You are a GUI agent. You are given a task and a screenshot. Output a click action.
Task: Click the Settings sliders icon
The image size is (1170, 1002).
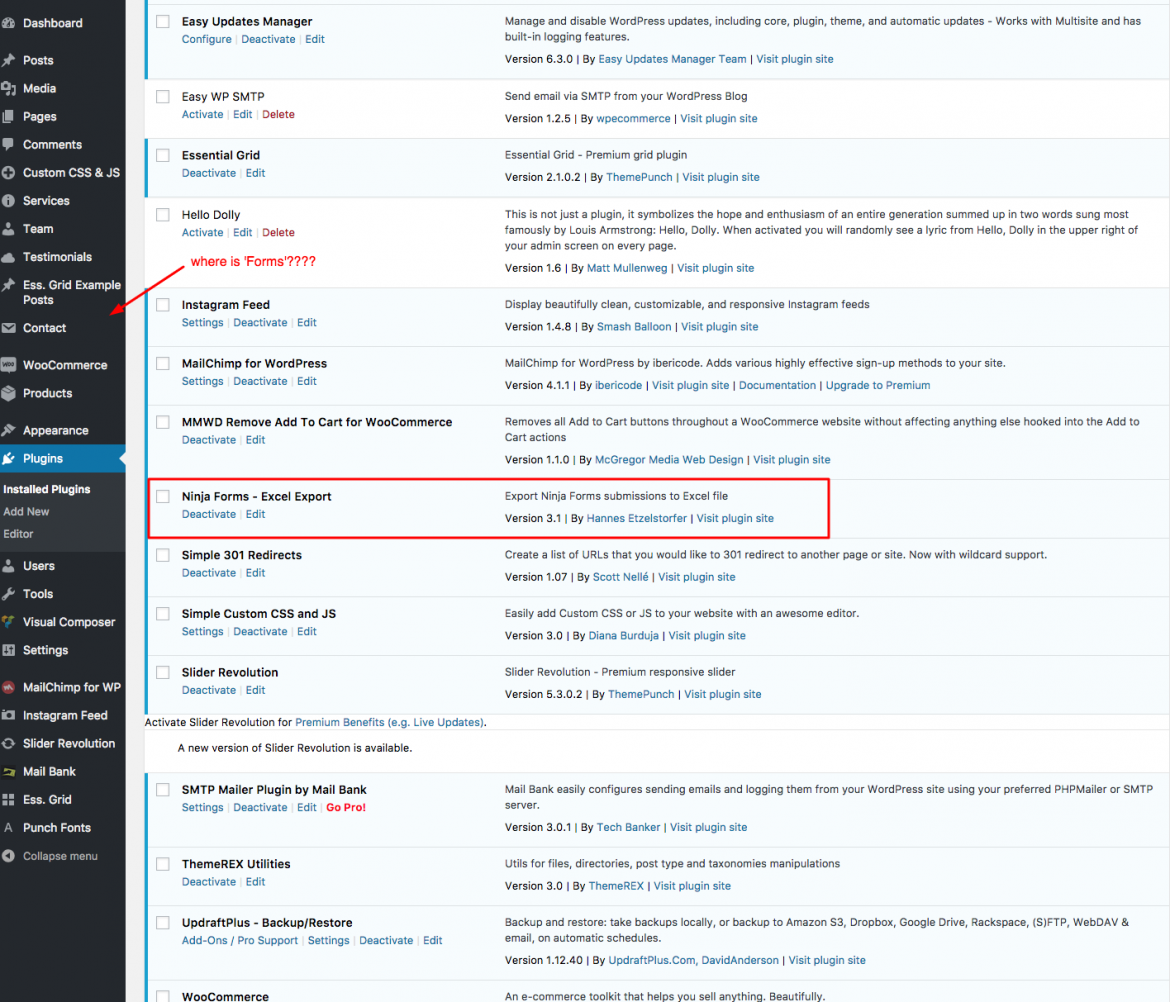(x=8, y=651)
